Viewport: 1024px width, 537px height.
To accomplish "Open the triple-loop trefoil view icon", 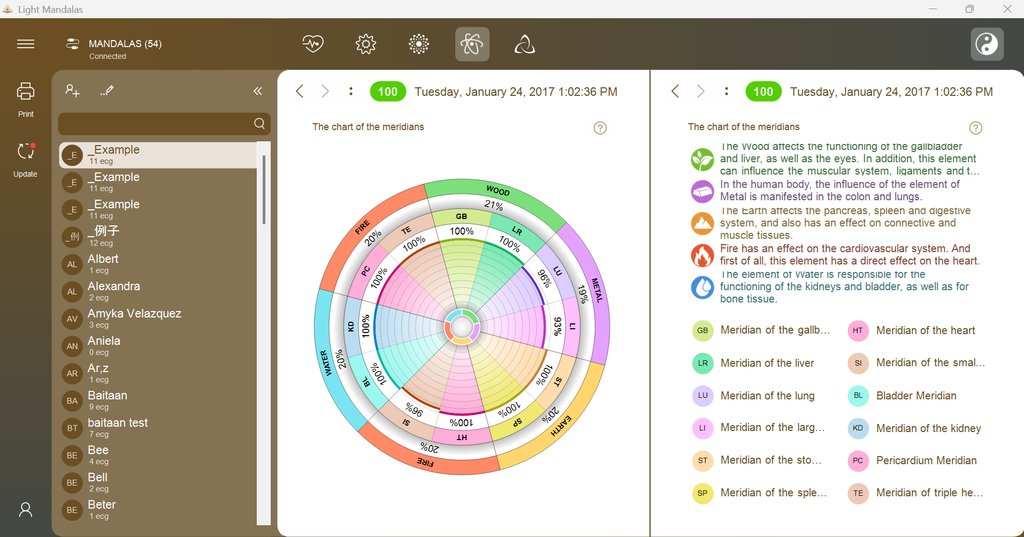I will point(524,44).
